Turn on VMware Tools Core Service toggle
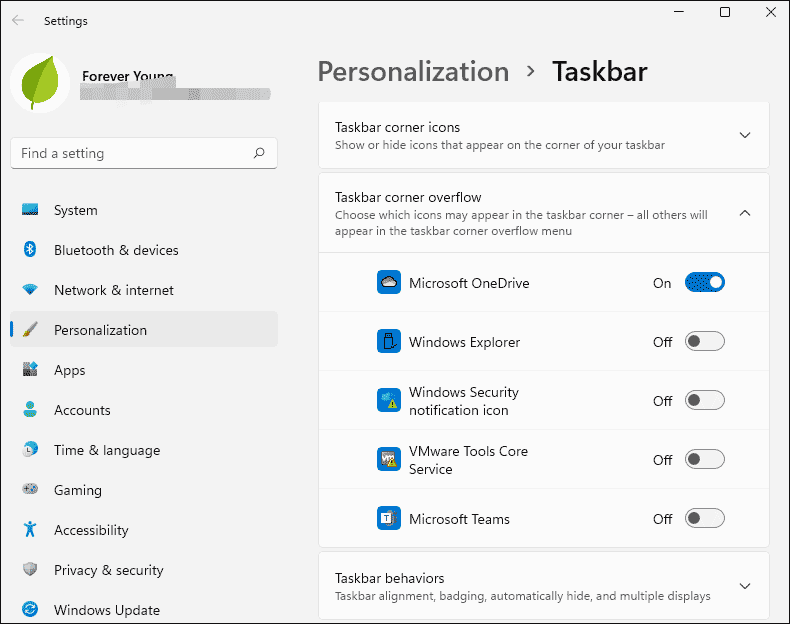The height and width of the screenshot is (624, 790). tap(704, 459)
